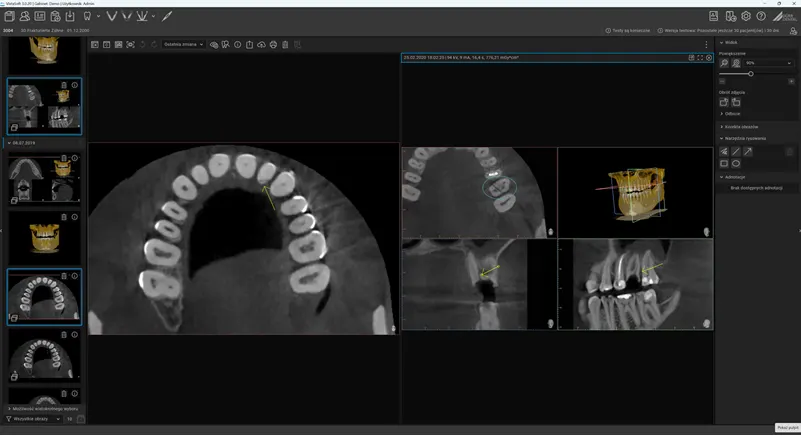Rotate image with the second rotate icon
Screen dimensions: 801x436
736,102
